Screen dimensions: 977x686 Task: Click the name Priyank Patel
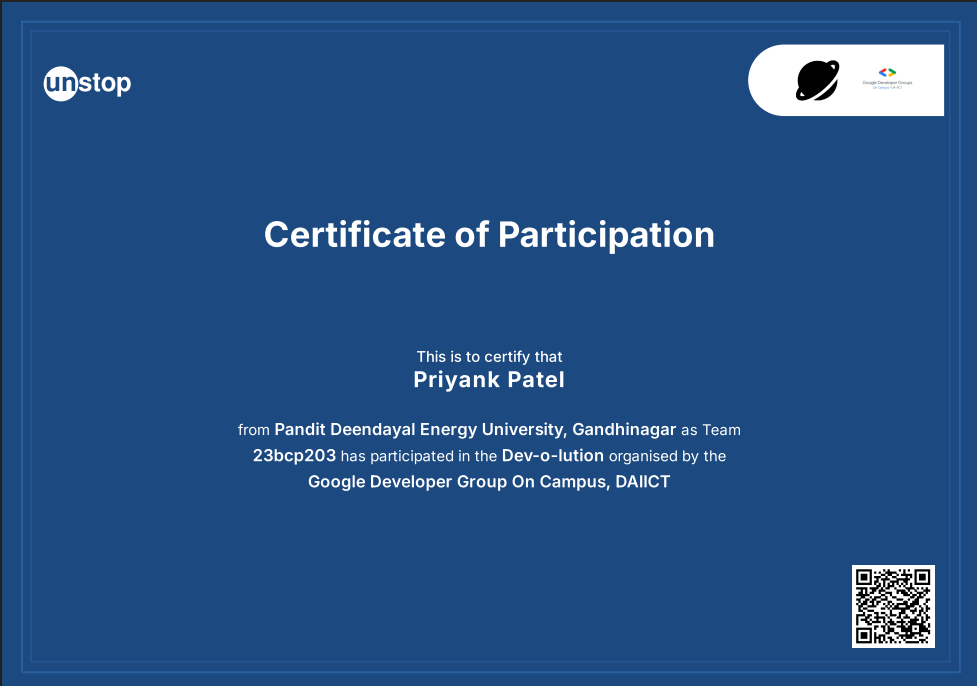(x=489, y=380)
